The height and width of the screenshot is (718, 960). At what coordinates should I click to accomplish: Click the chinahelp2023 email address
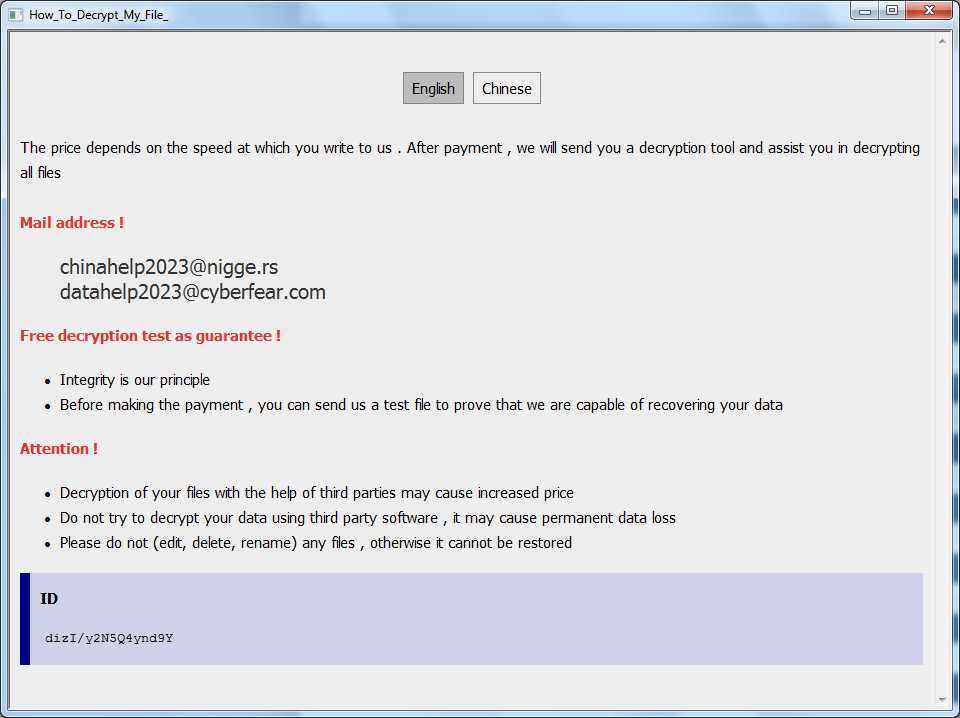tap(169, 267)
